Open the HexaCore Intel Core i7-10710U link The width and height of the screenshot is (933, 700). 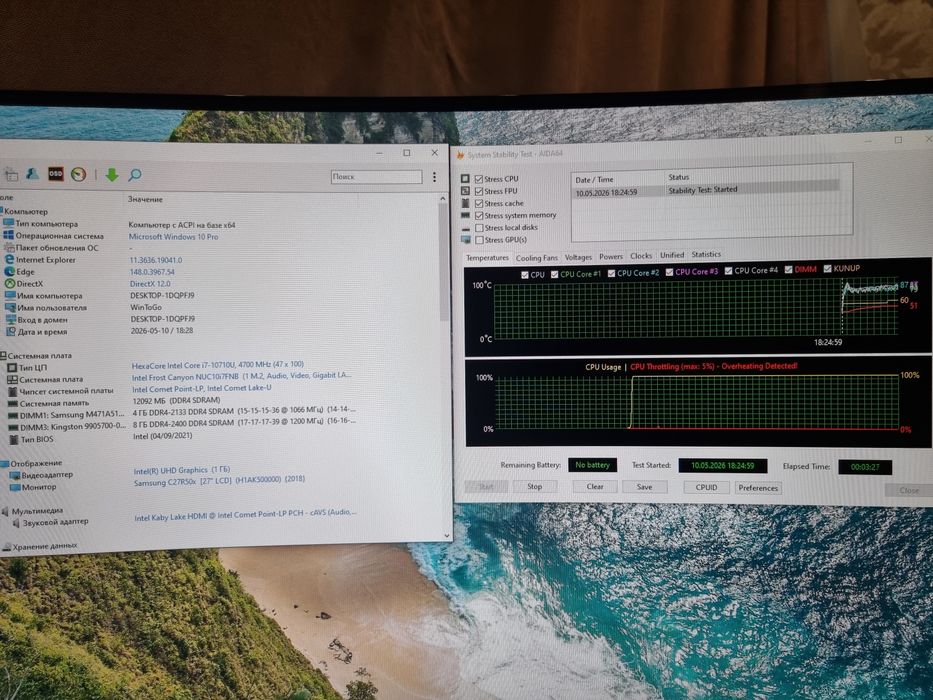218,364
